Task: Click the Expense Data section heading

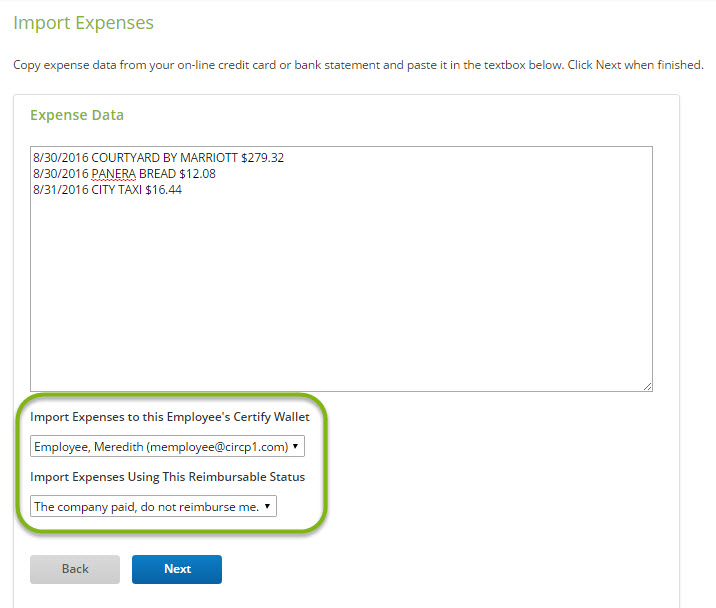Action: coord(77,115)
